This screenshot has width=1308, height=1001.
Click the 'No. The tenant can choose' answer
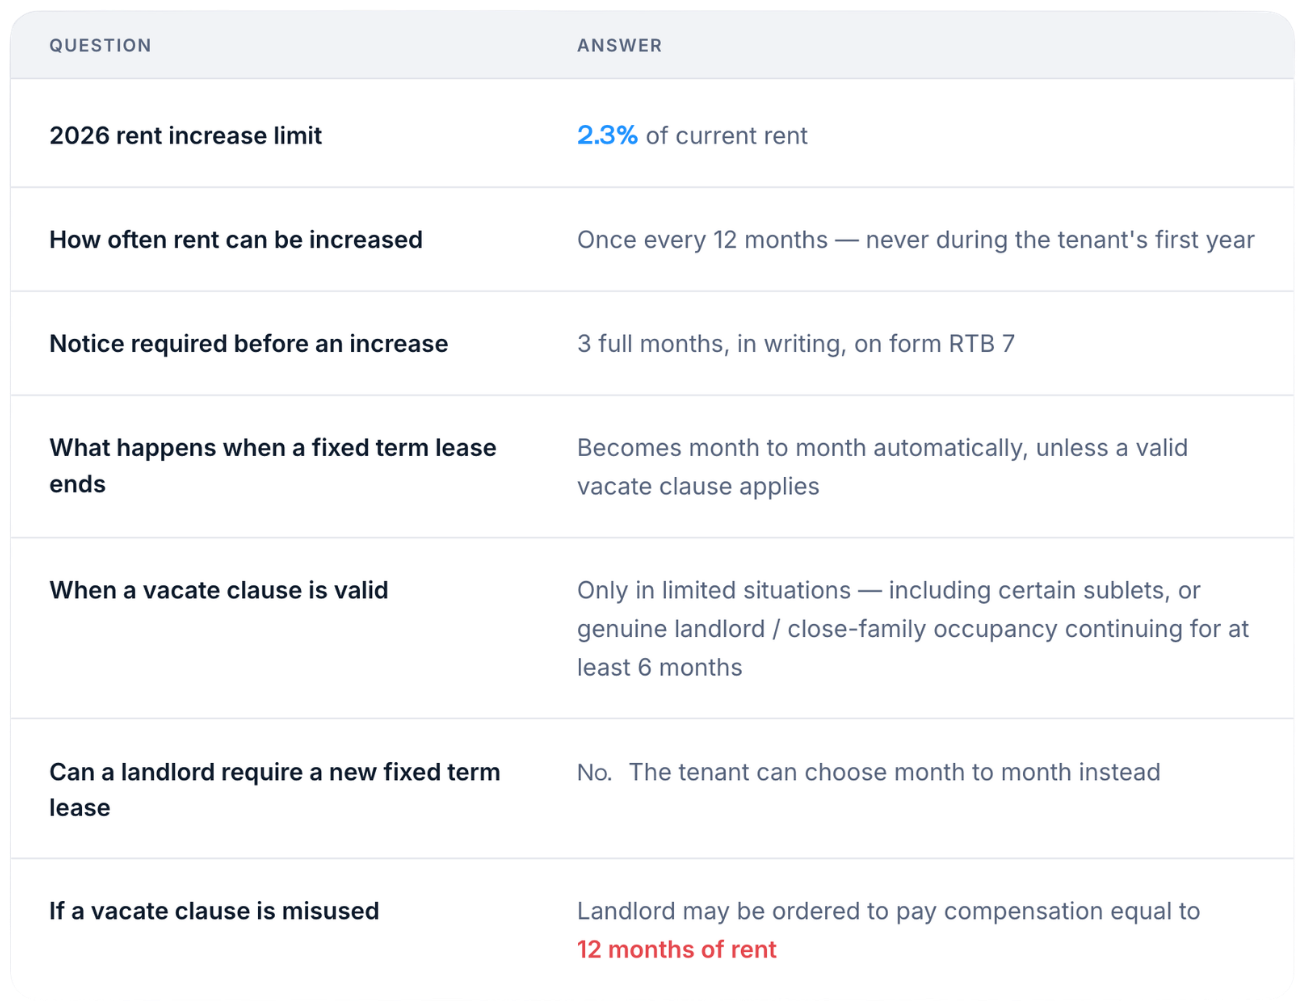coord(868,772)
